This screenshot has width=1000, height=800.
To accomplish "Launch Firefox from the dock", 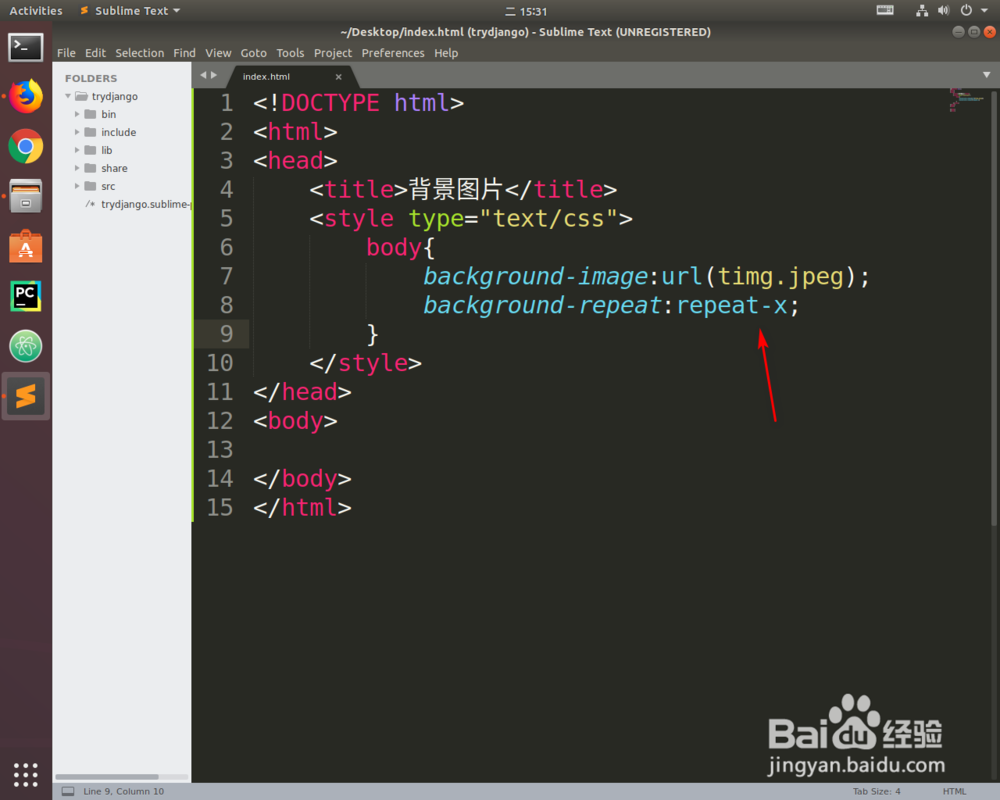I will coord(26,96).
